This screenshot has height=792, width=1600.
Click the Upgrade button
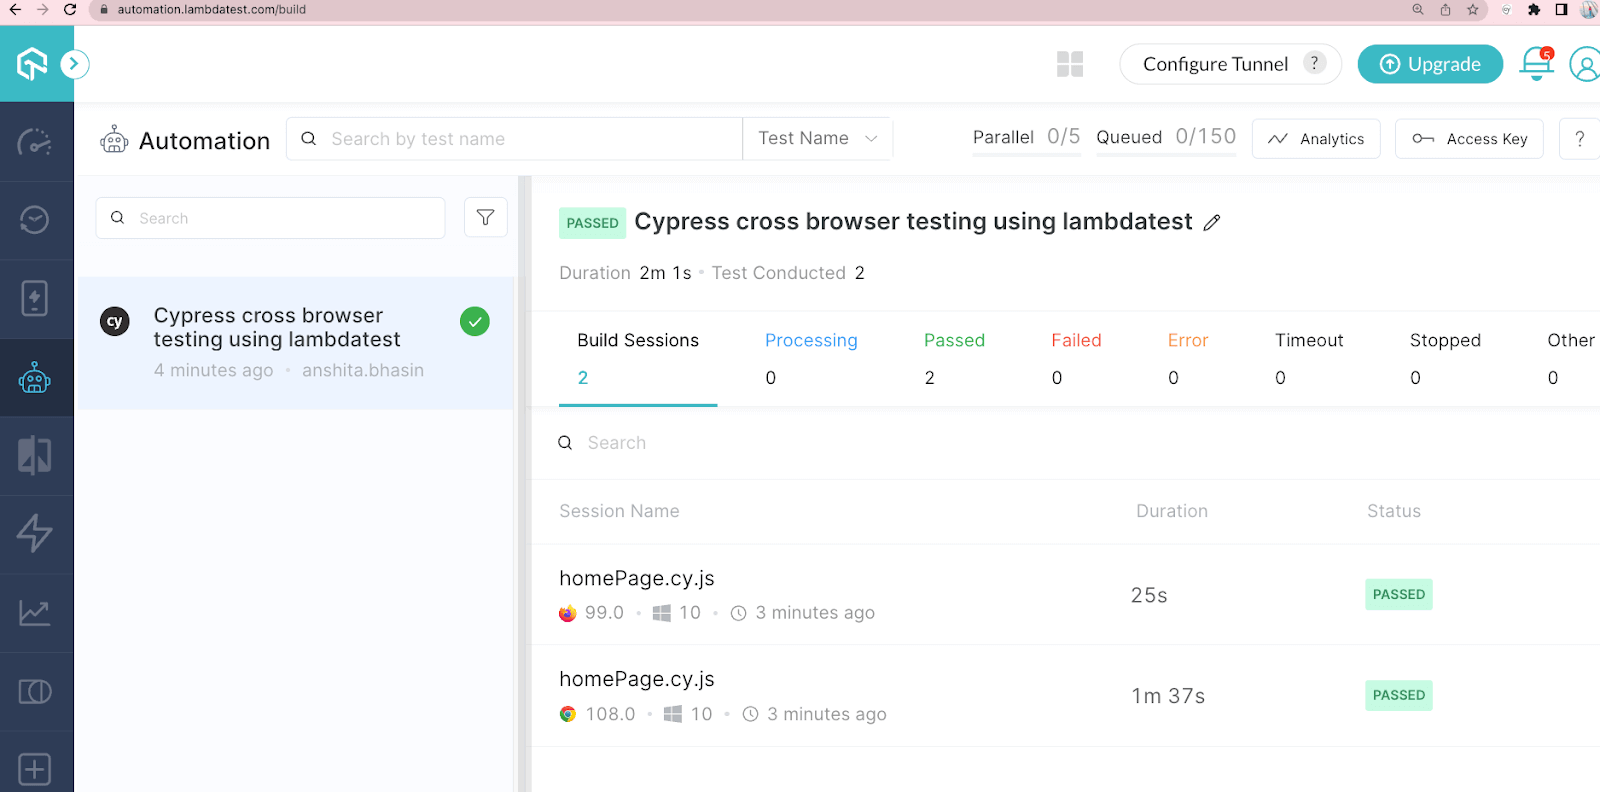click(1430, 64)
